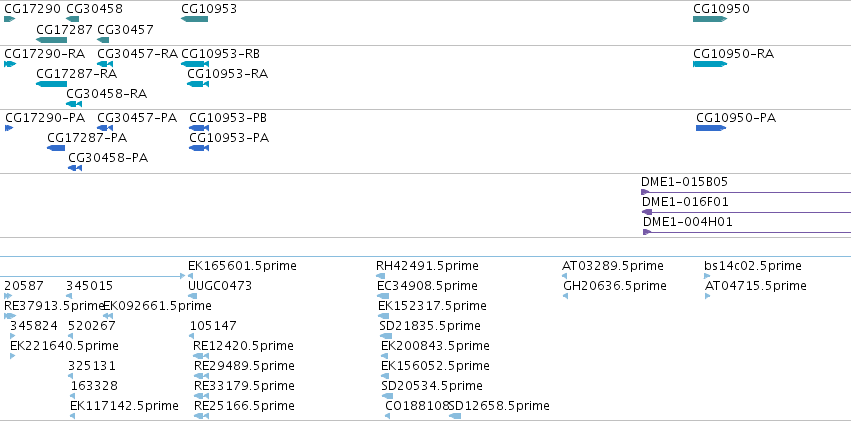Select the CG10950-PA protein bar
Screen dimensions: 851x421
(x=711, y=128)
